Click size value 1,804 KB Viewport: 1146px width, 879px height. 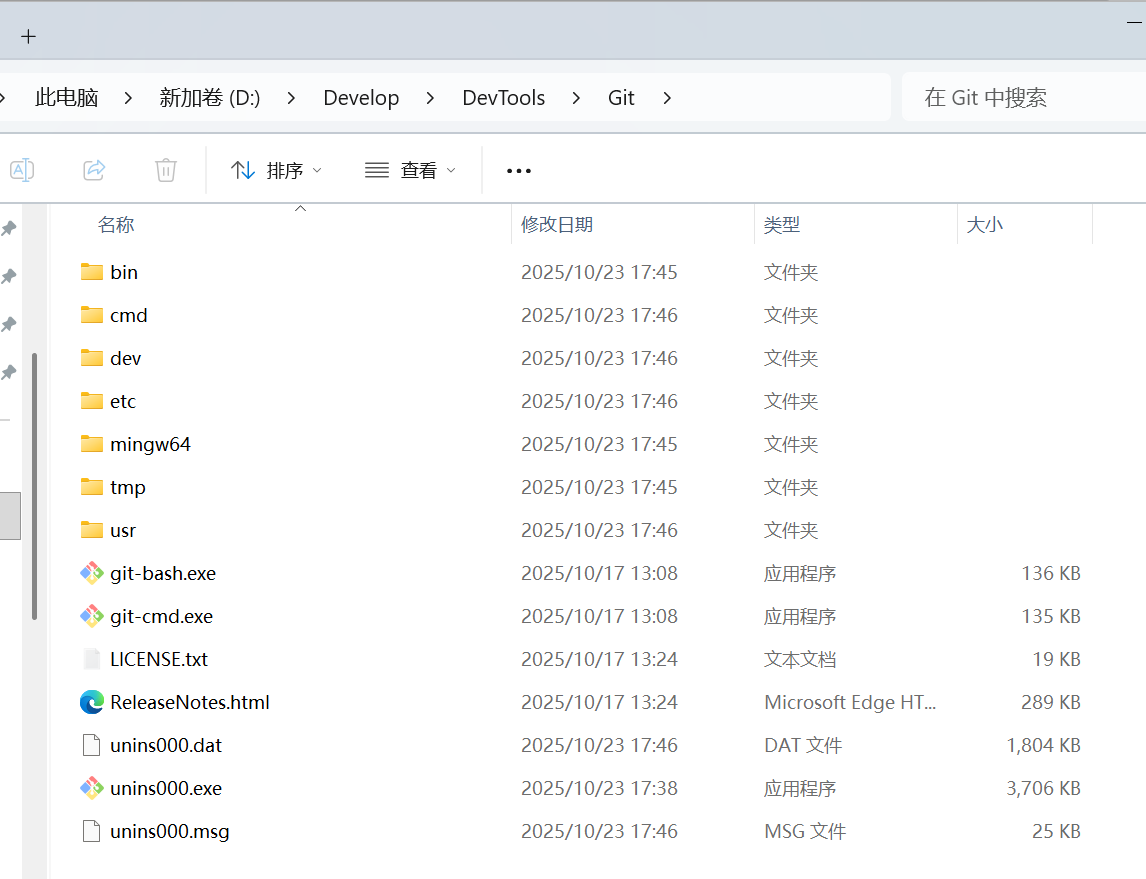(1043, 745)
